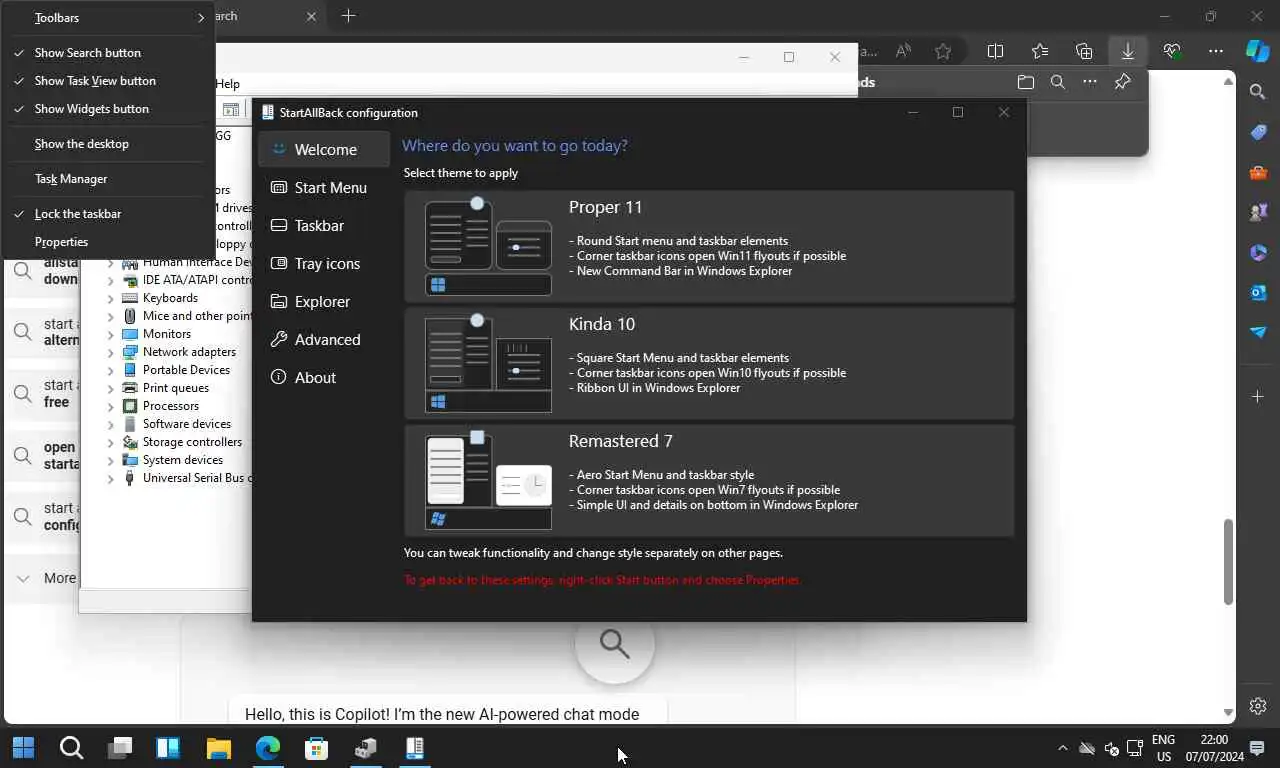Add an app to Edge sidebar

1258,397
